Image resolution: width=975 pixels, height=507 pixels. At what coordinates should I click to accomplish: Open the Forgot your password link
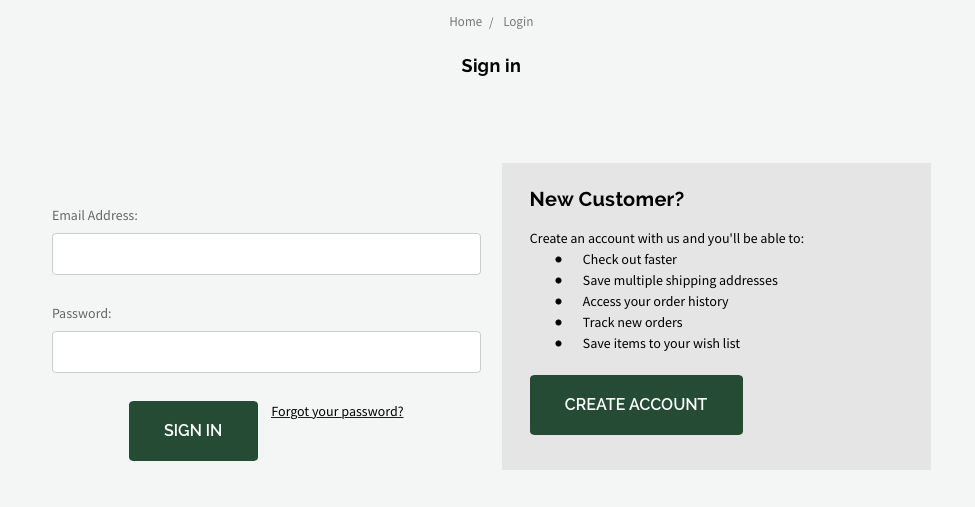[x=337, y=412]
